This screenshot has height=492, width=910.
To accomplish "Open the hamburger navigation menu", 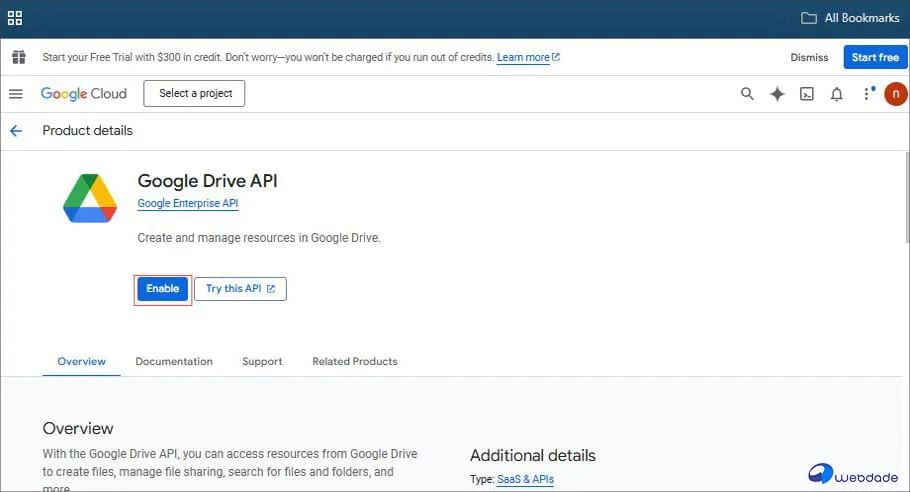I will coord(16,94).
